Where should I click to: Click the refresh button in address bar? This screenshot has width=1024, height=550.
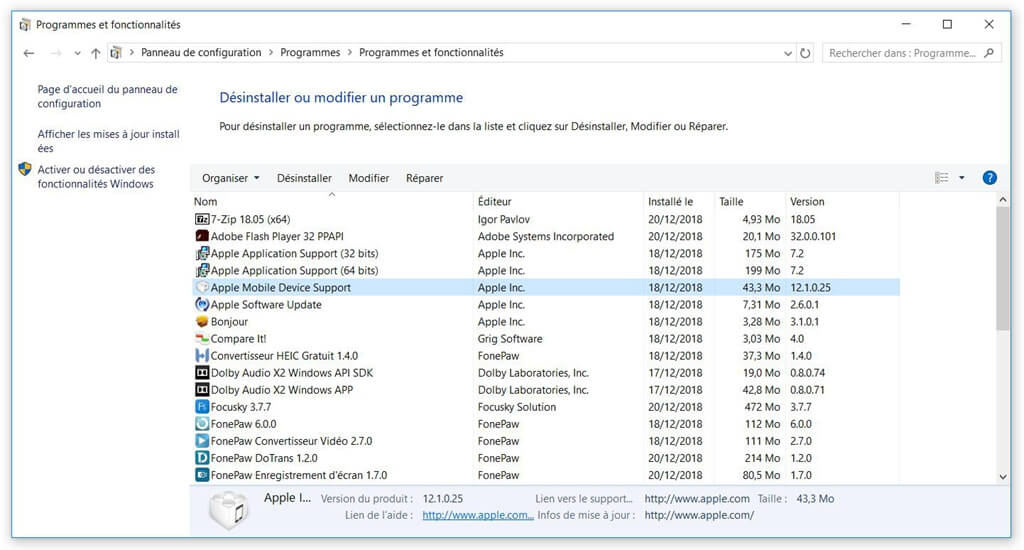coord(805,53)
